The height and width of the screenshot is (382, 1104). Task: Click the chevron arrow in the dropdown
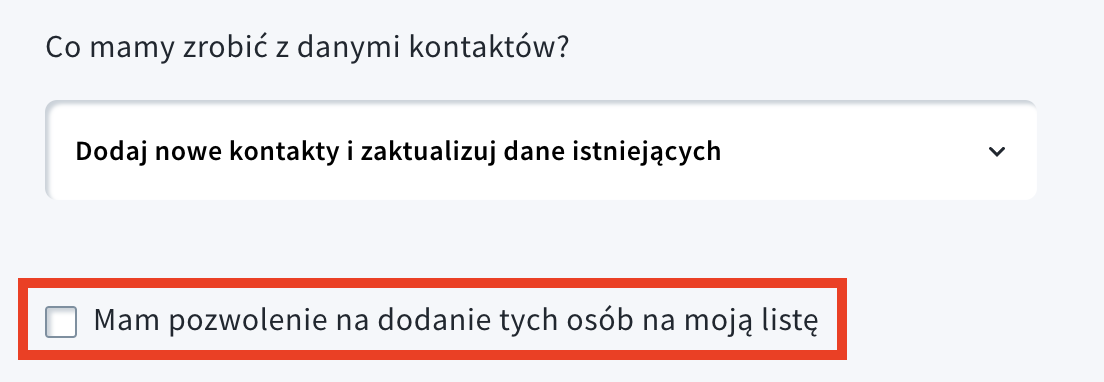996,151
